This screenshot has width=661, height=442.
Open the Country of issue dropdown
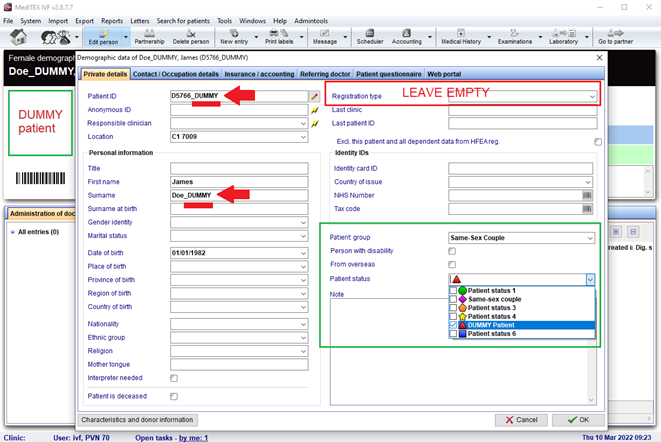pyautogui.click(x=588, y=182)
